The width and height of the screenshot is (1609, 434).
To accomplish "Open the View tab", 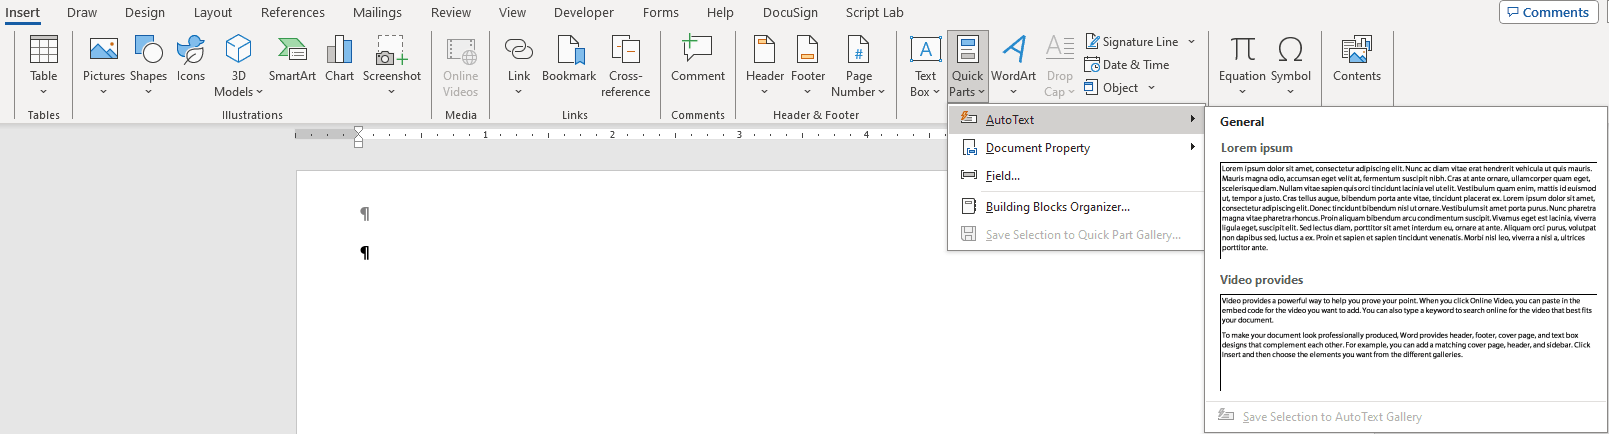I will [512, 13].
